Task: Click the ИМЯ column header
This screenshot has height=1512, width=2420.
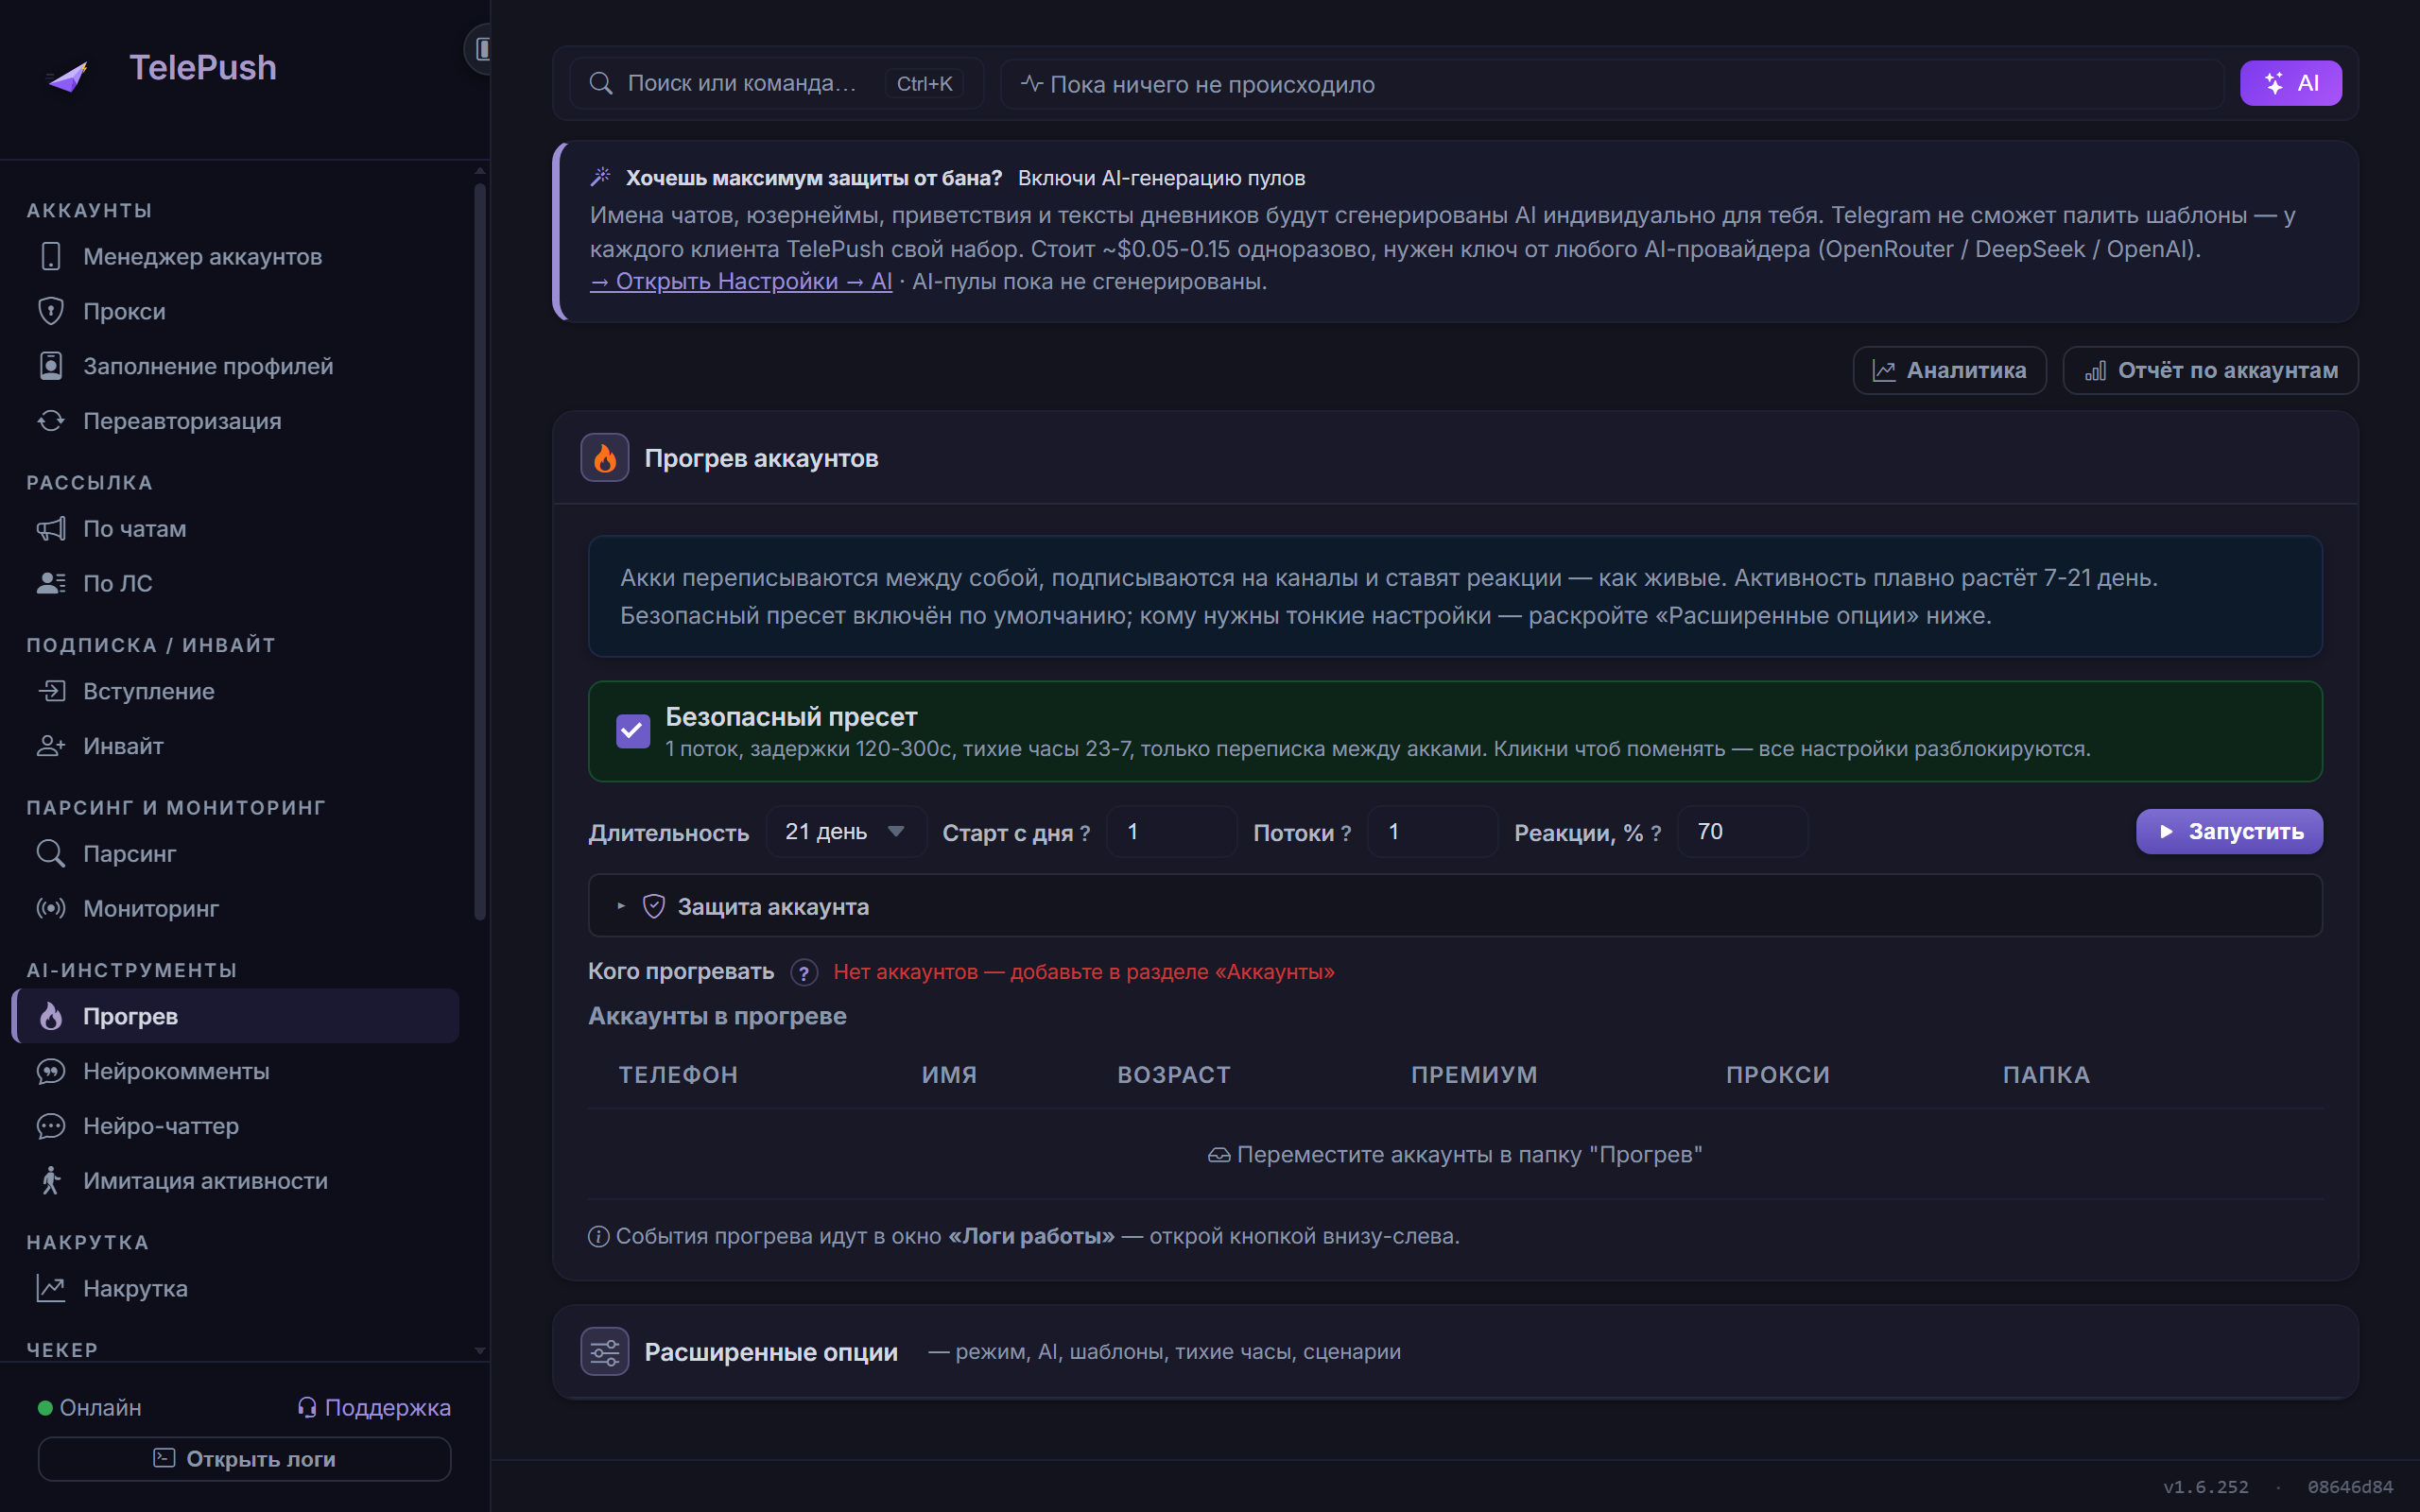Action: 949,1075
